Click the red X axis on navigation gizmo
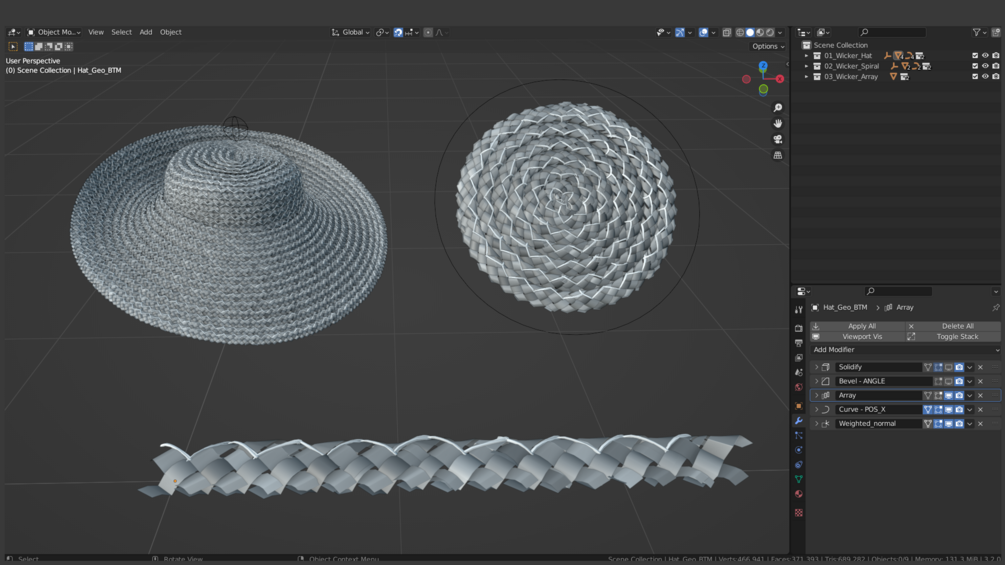 point(779,79)
